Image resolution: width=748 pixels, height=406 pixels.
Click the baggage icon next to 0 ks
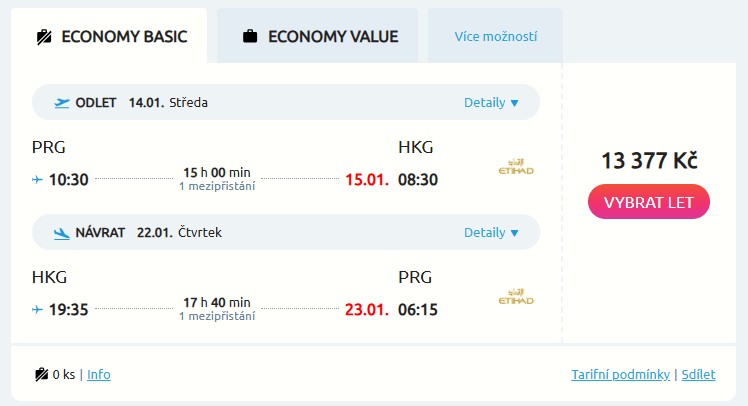pos(42,375)
